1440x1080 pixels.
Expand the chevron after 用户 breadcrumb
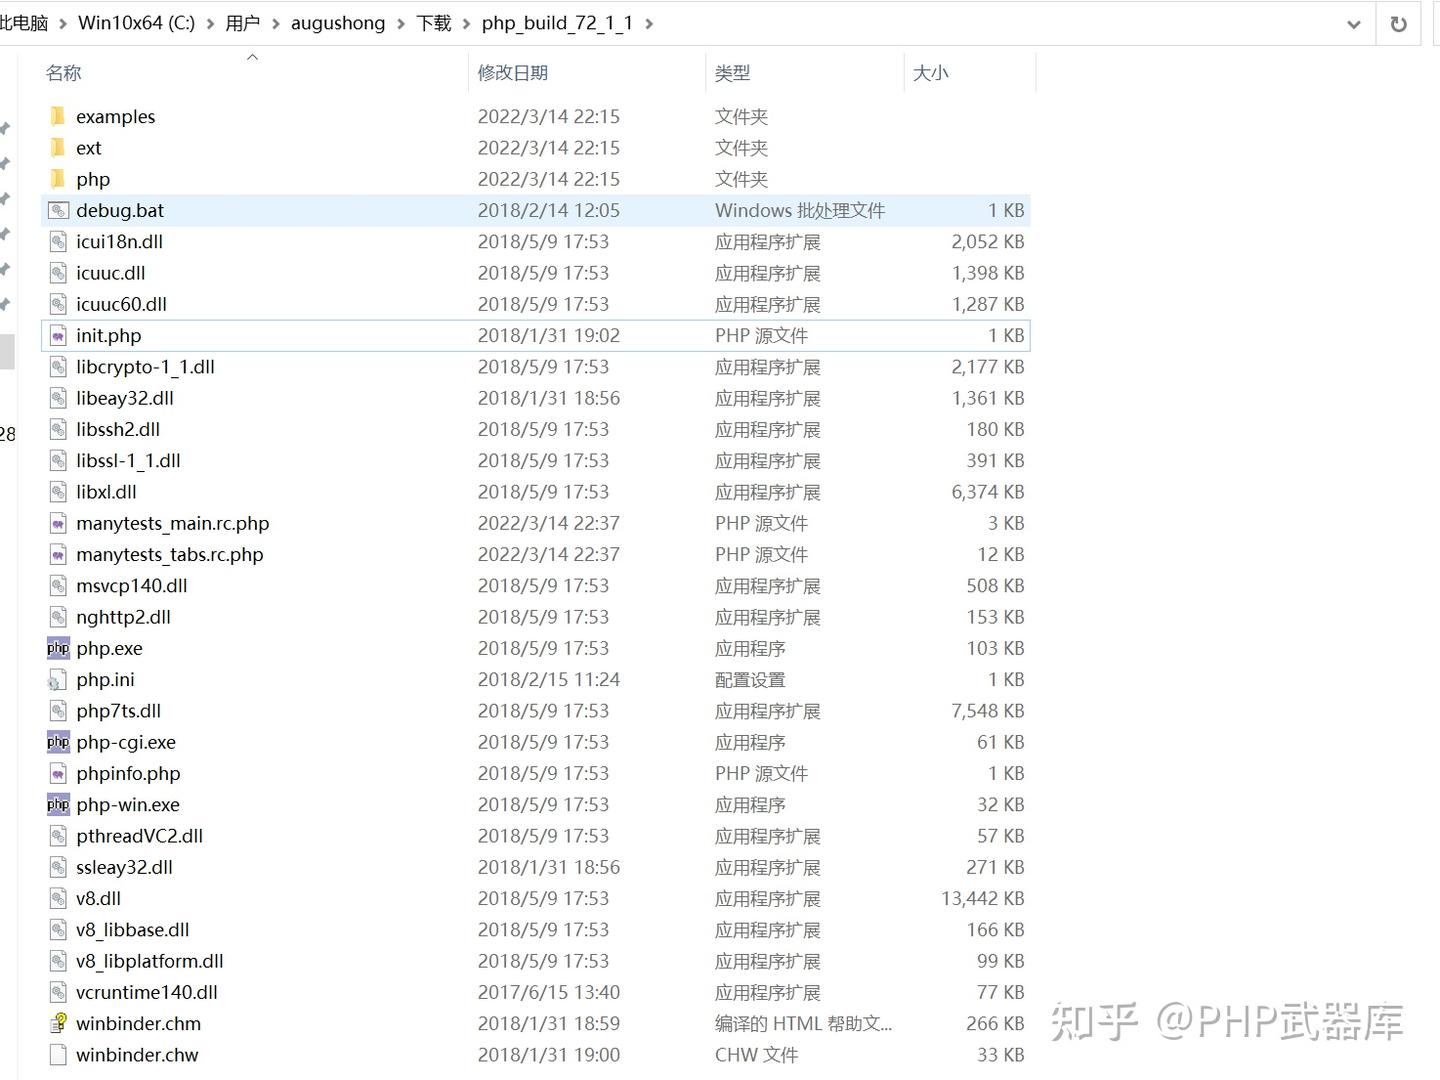pos(276,23)
